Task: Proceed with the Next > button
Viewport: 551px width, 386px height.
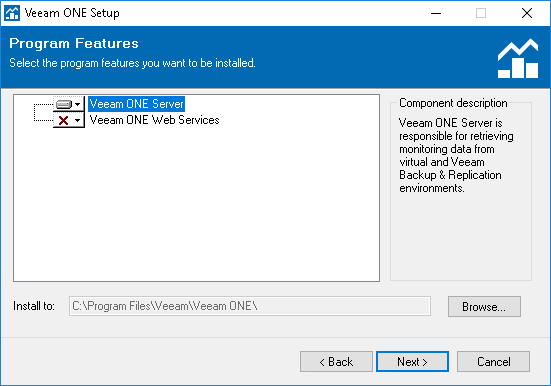Action: click(413, 361)
